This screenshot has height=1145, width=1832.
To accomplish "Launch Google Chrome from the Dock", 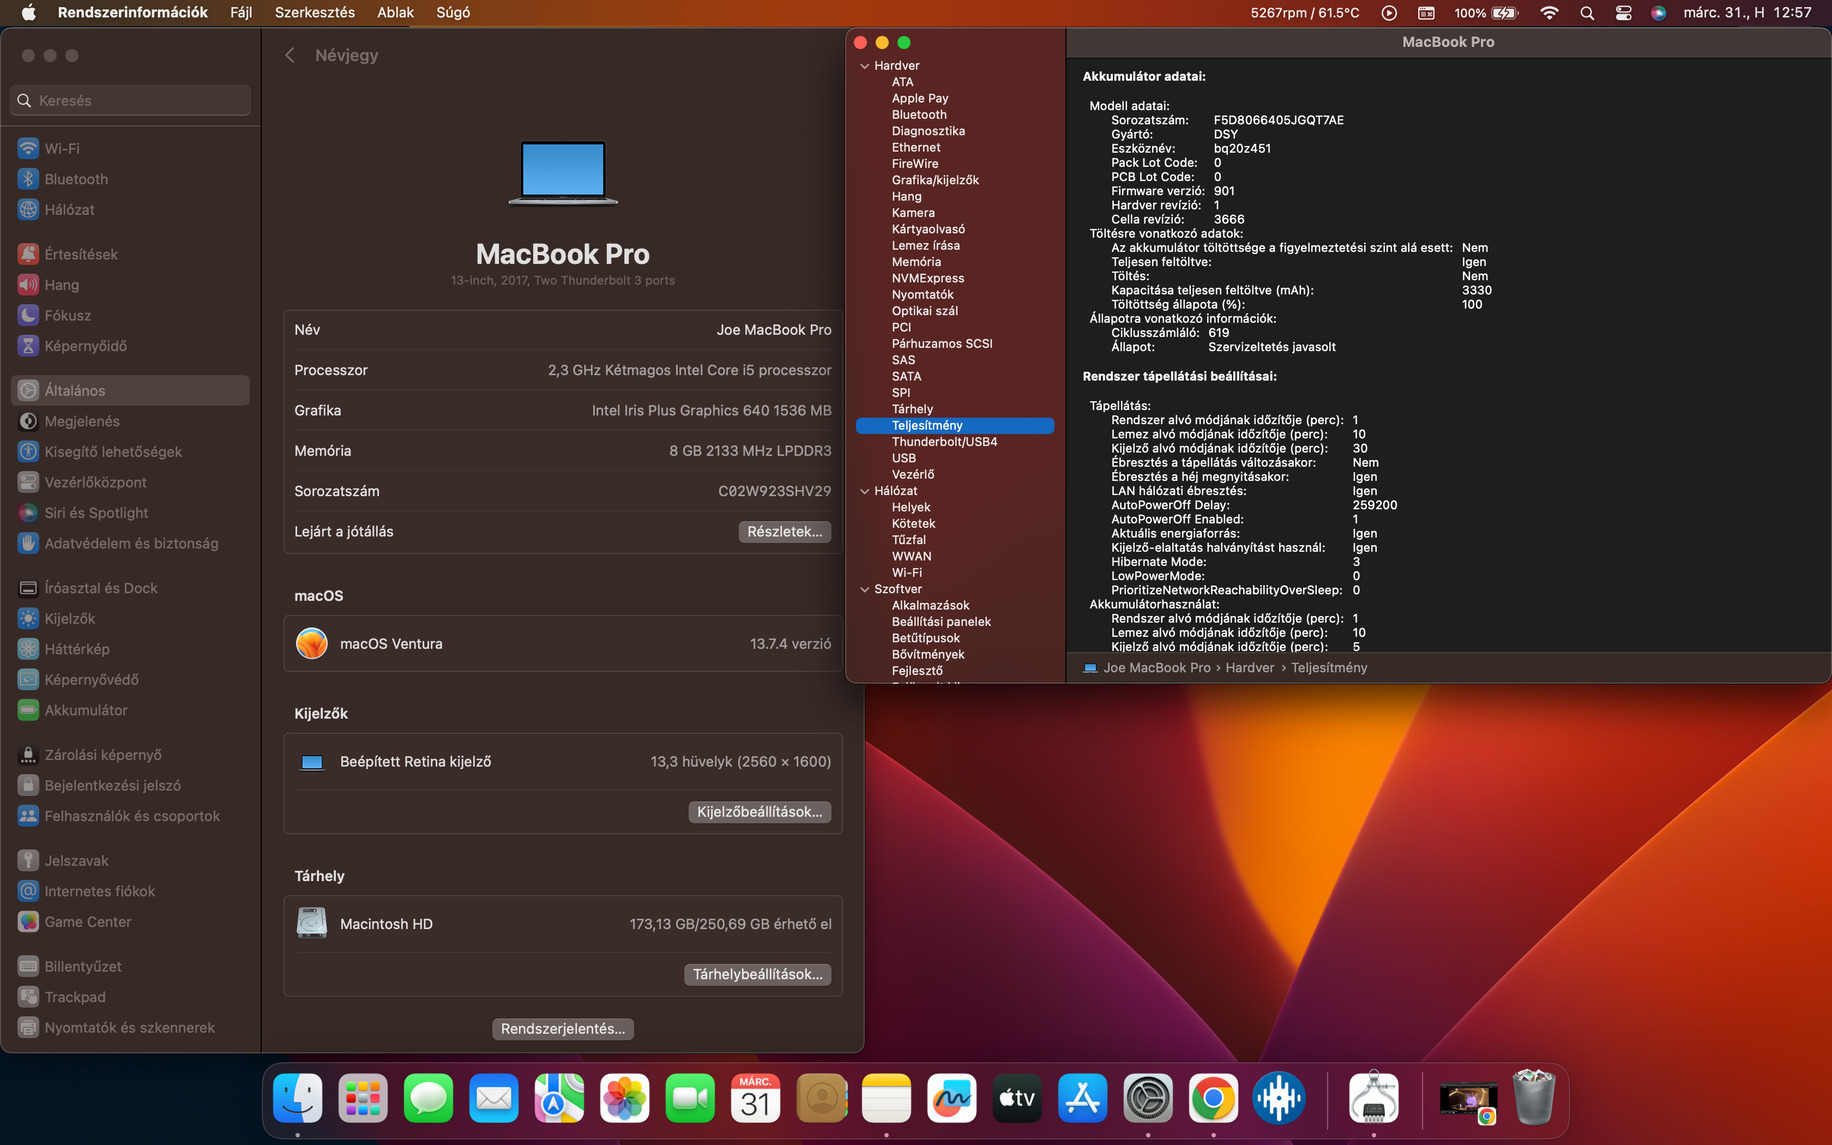I will 1214,1099.
